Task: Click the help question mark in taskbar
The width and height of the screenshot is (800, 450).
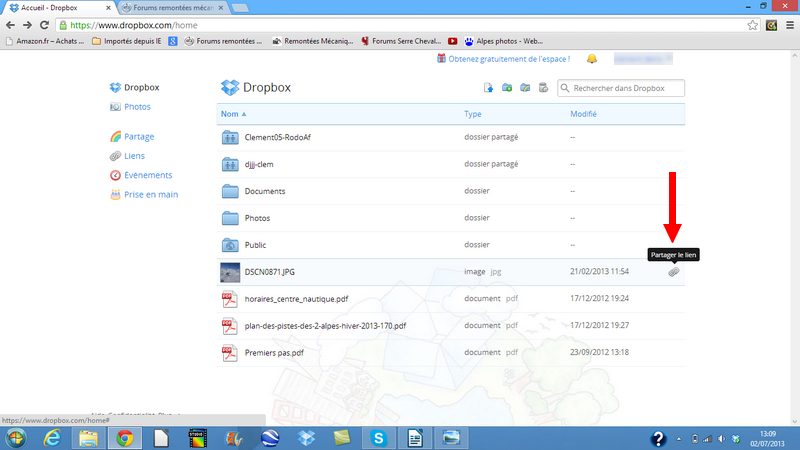Action: [x=658, y=439]
